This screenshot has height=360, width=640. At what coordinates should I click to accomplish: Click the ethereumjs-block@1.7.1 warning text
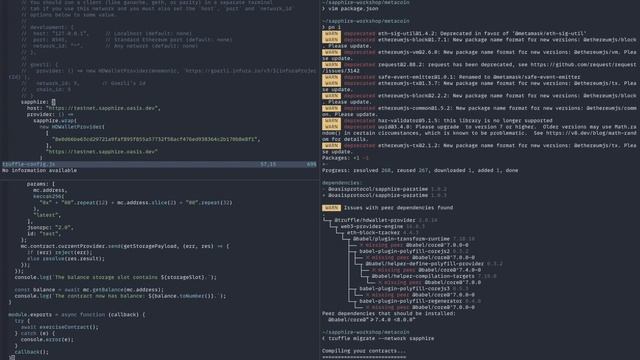507,40
